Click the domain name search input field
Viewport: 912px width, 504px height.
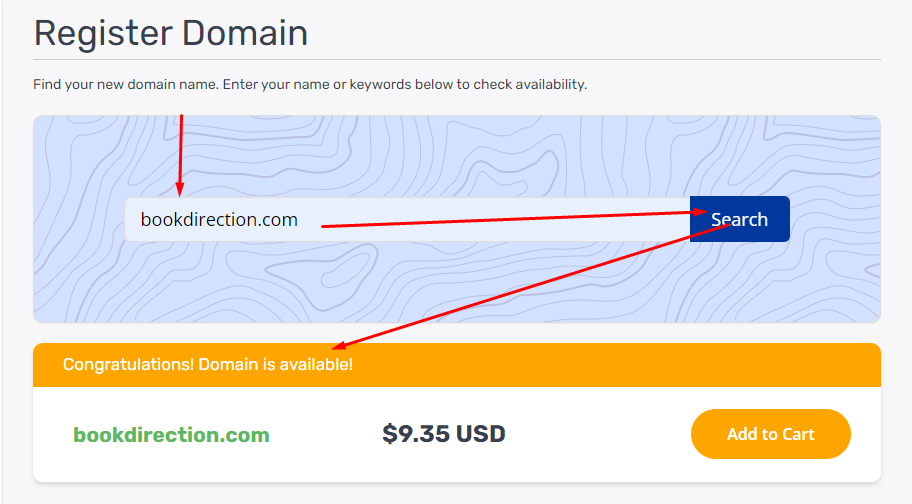pyautogui.click(x=400, y=220)
